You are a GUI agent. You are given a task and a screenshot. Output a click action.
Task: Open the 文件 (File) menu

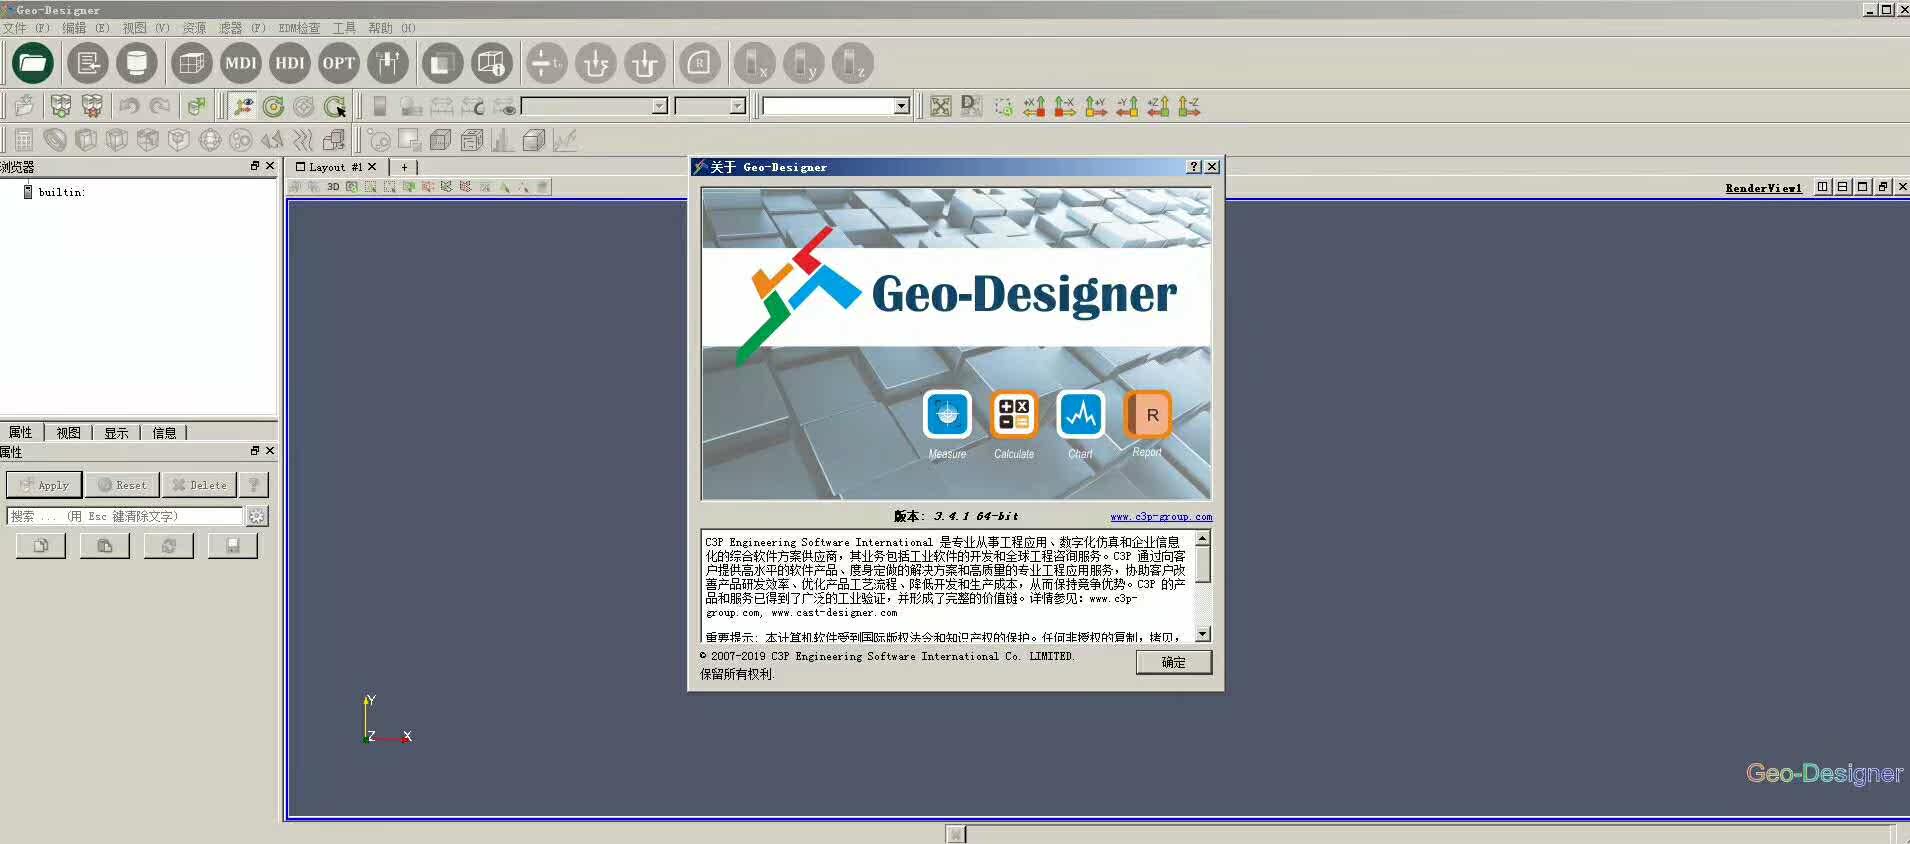26,28
